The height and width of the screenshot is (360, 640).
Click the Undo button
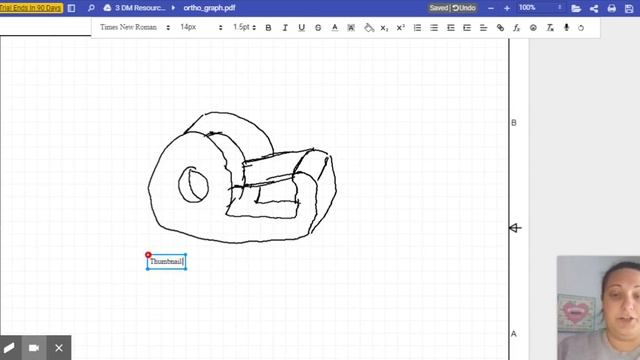[464, 8]
